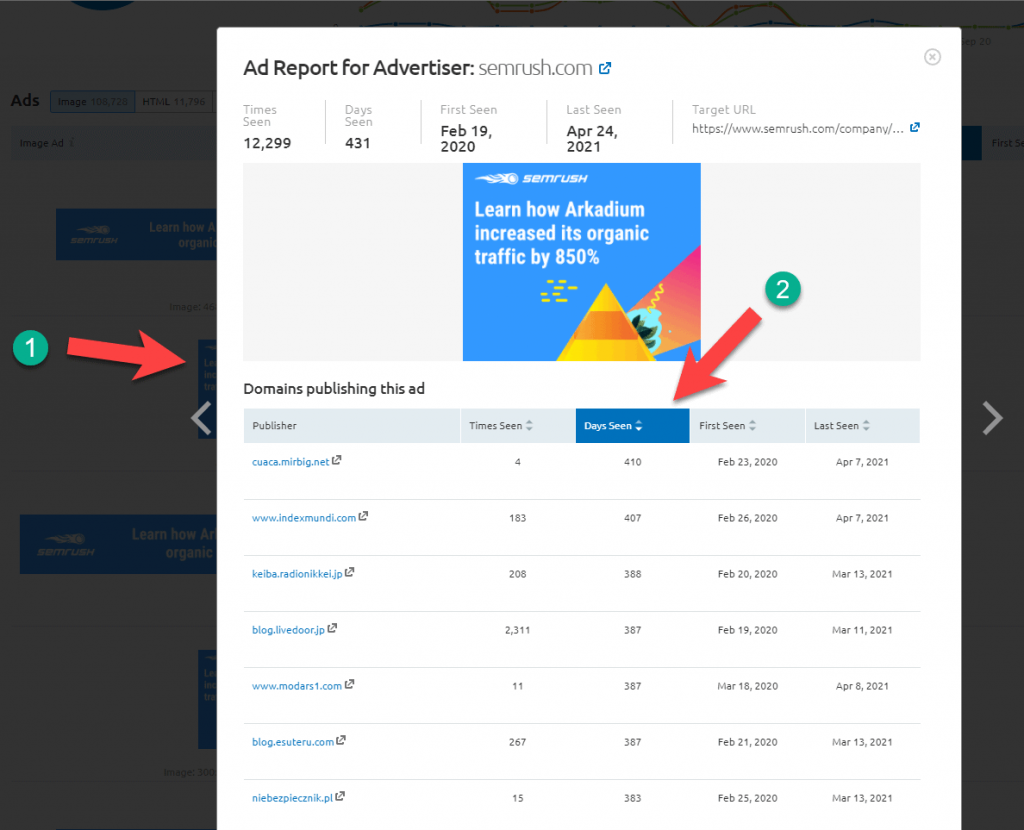Click First Seen date Feb 25, 2020
This screenshot has width=1024, height=830.
click(747, 798)
